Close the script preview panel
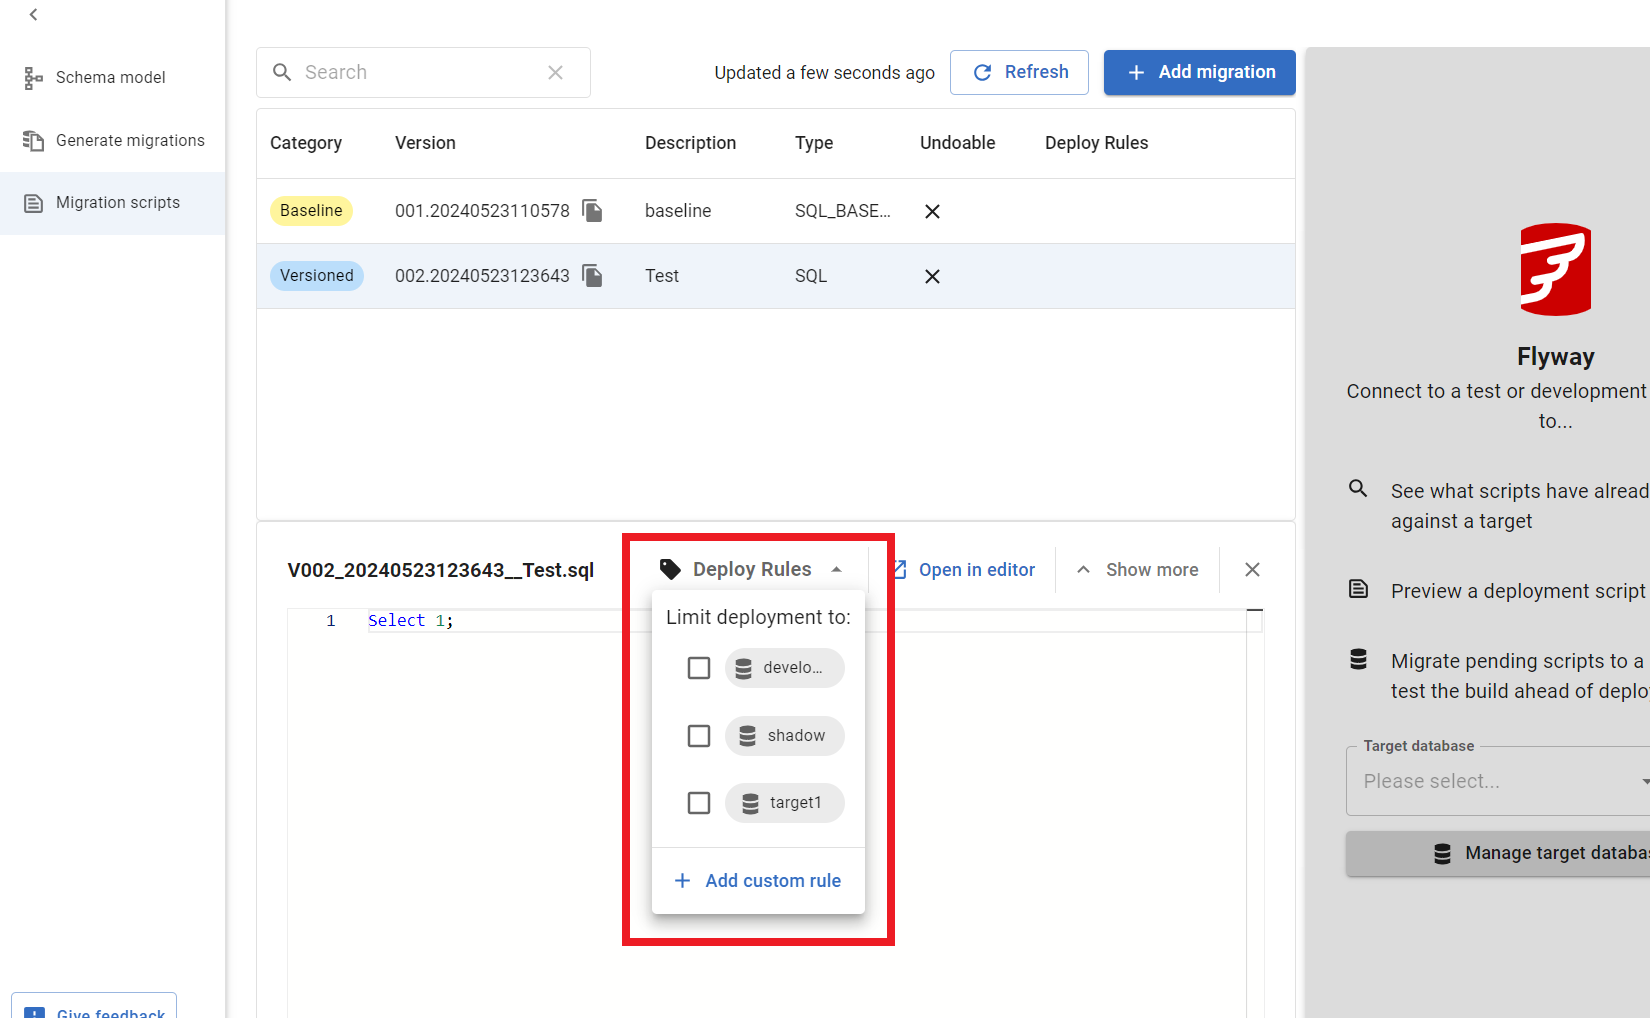The image size is (1650, 1018). pos(1252,570)
